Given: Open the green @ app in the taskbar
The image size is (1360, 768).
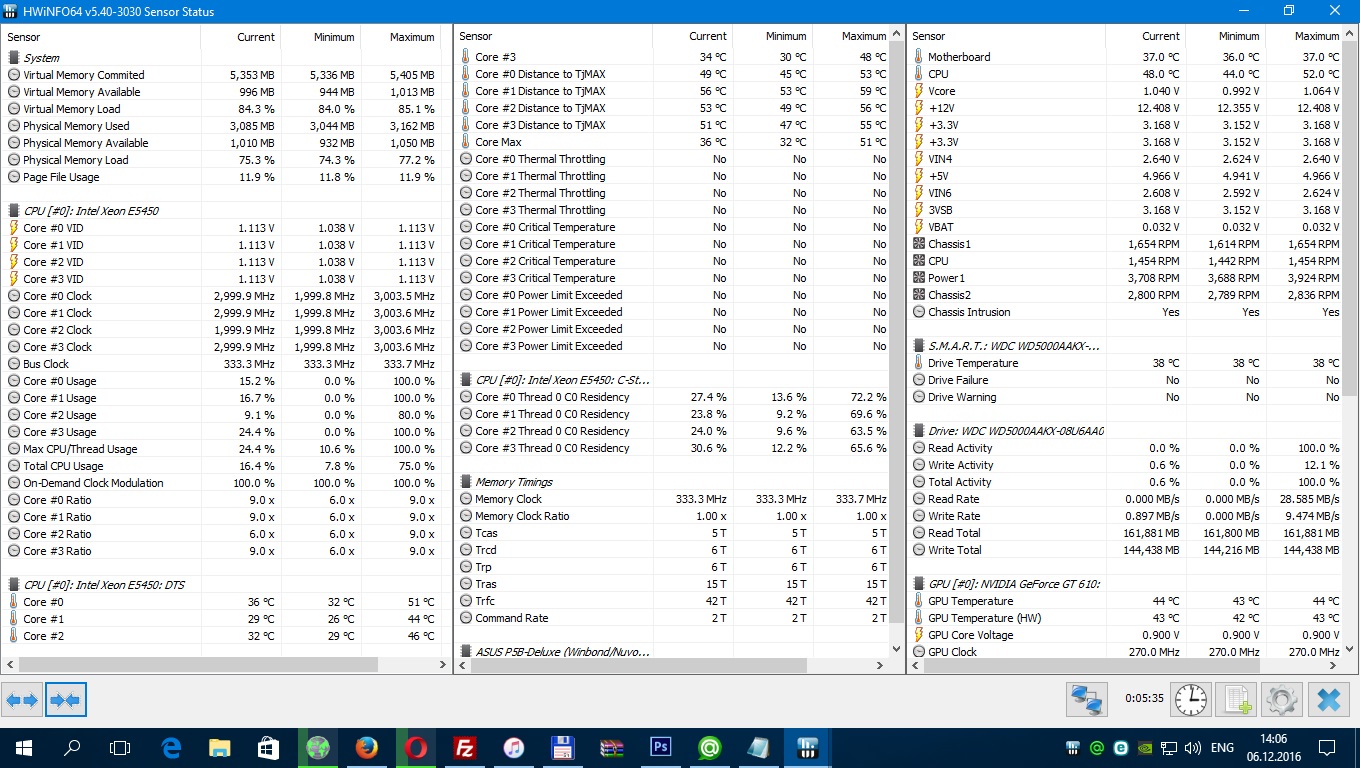Looking at the screenshot, I should pos(709,747).
